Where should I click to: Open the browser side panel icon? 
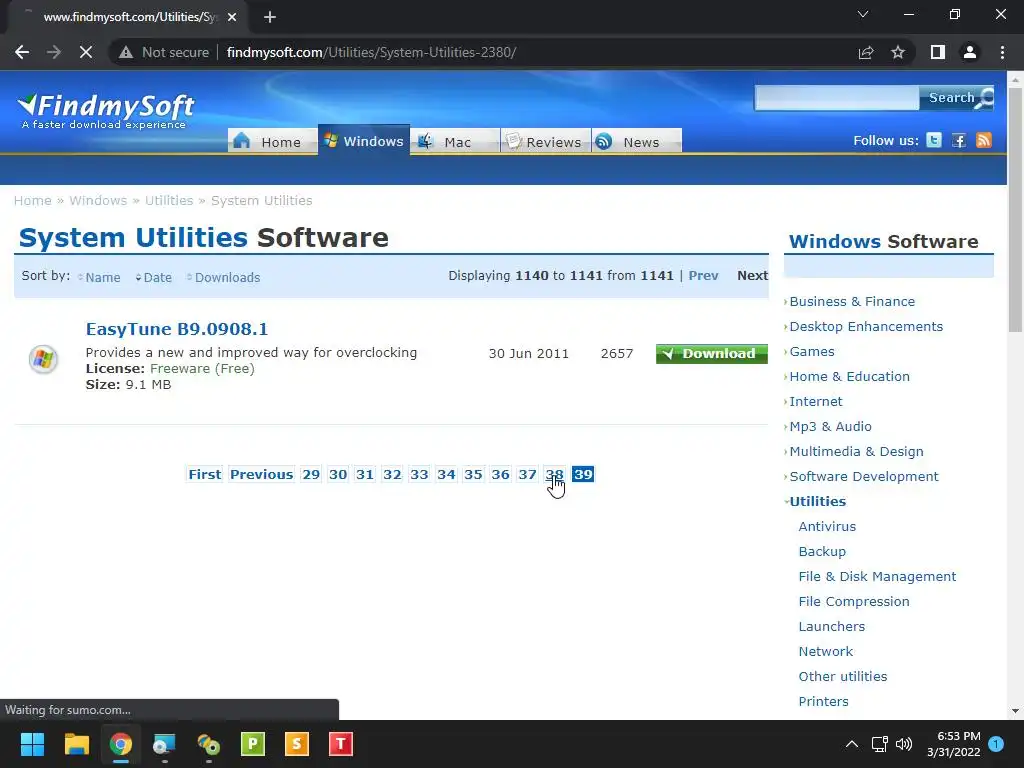coord(938,52)
